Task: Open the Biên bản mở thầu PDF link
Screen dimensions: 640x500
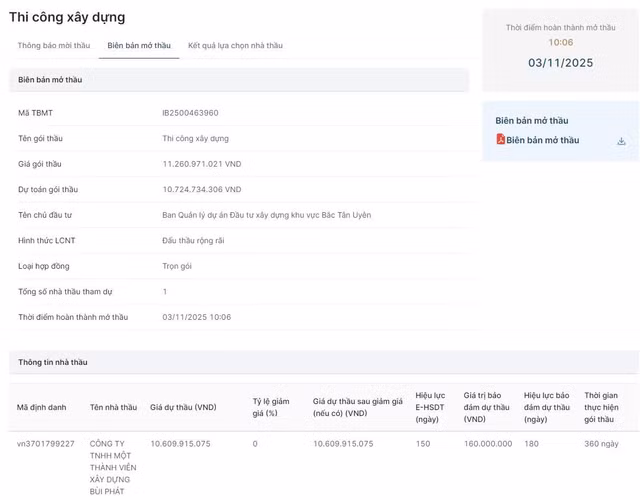Action: click(x=542, y=140)
